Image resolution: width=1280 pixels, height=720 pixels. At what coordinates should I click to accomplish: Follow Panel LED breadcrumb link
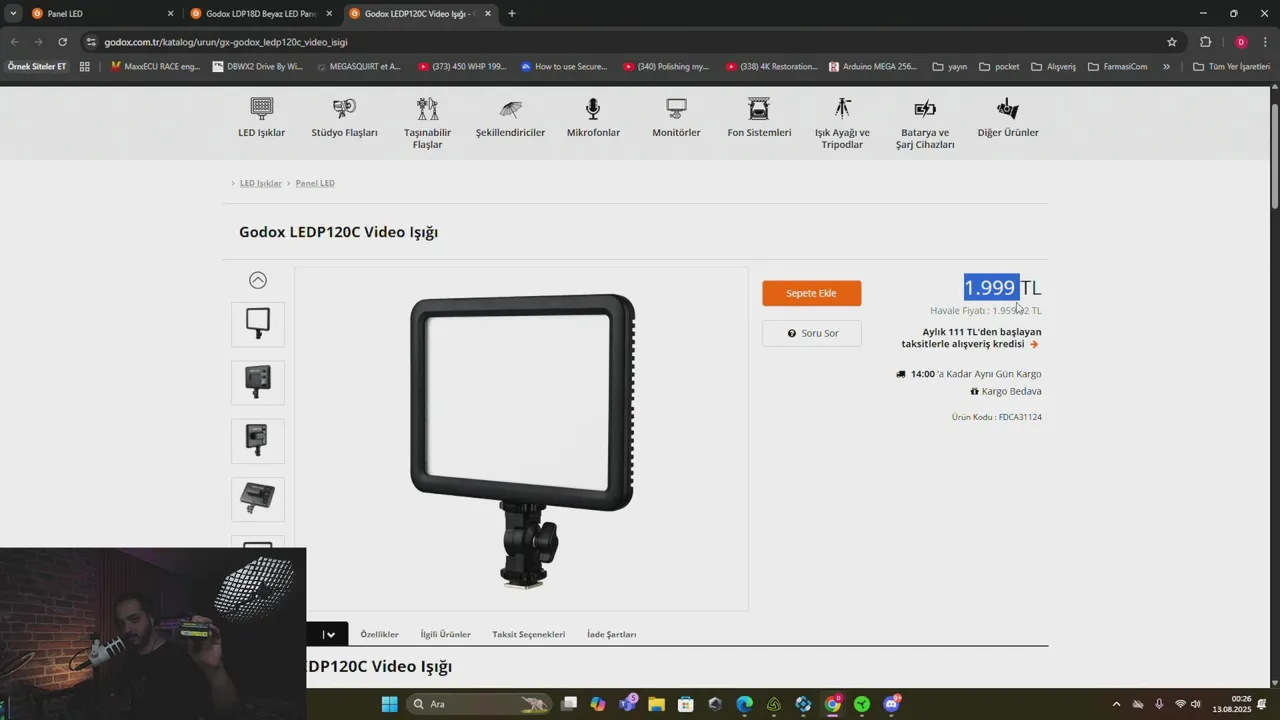pyautogui.click(x=315, y=183)
